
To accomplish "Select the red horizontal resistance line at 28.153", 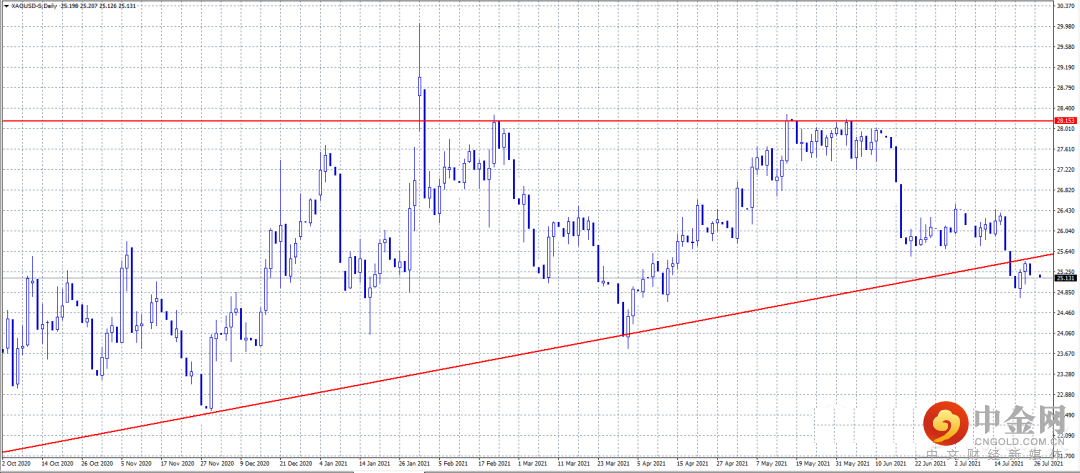I will click(526, 120).
